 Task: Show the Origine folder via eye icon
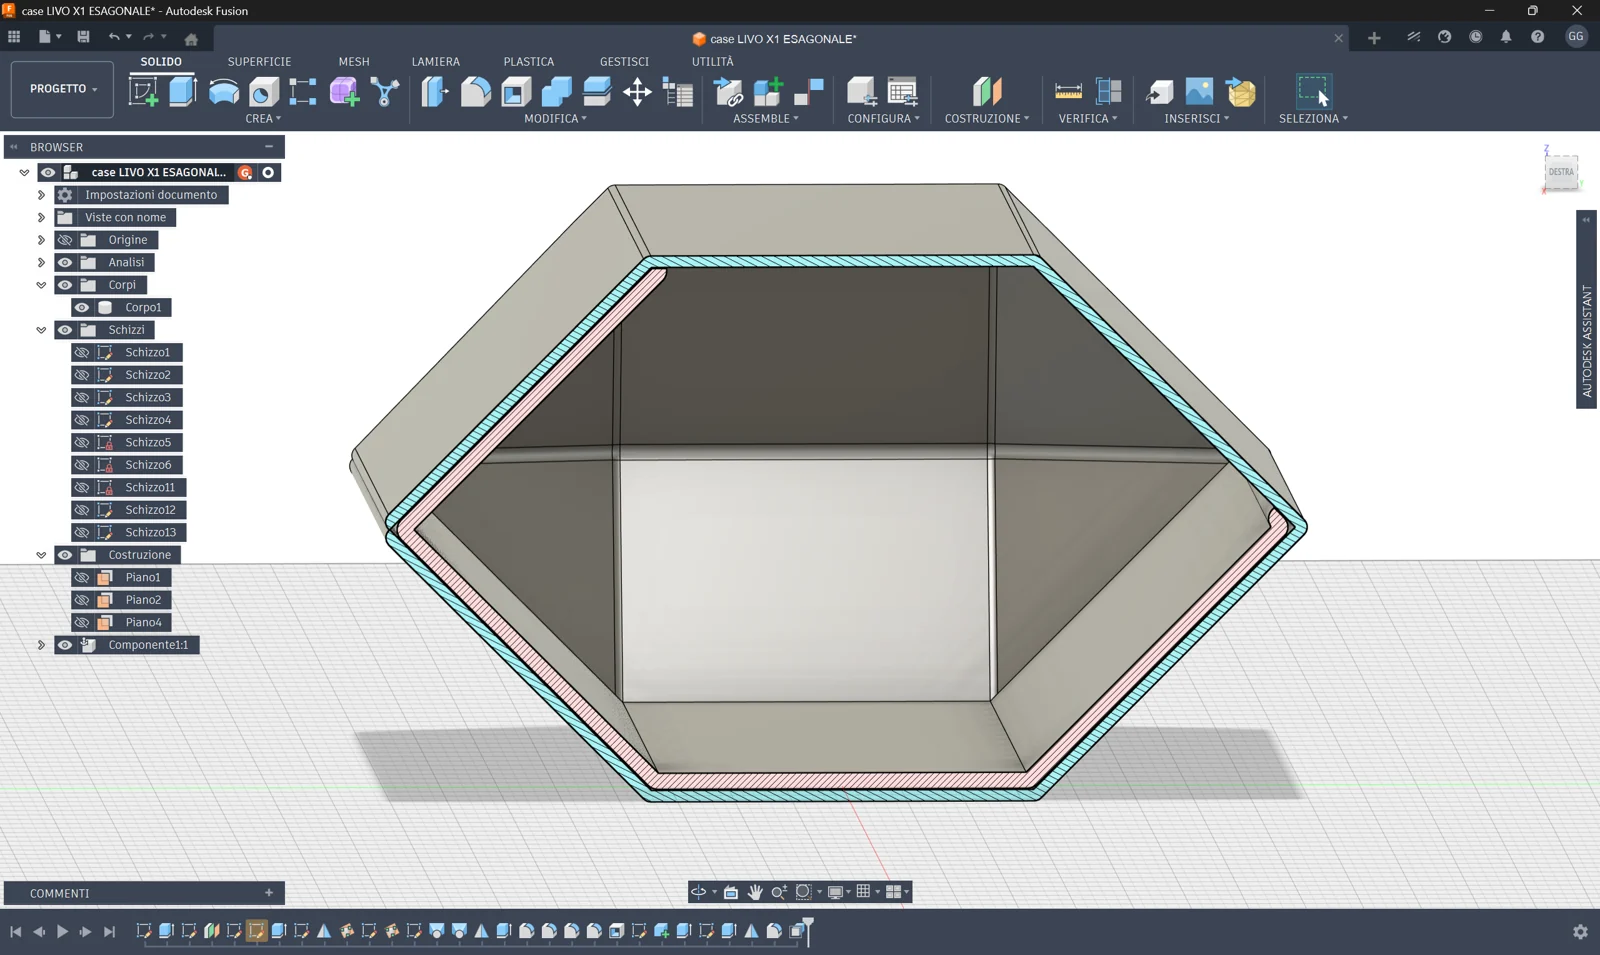pyautogui.click(x=65, y=240)
